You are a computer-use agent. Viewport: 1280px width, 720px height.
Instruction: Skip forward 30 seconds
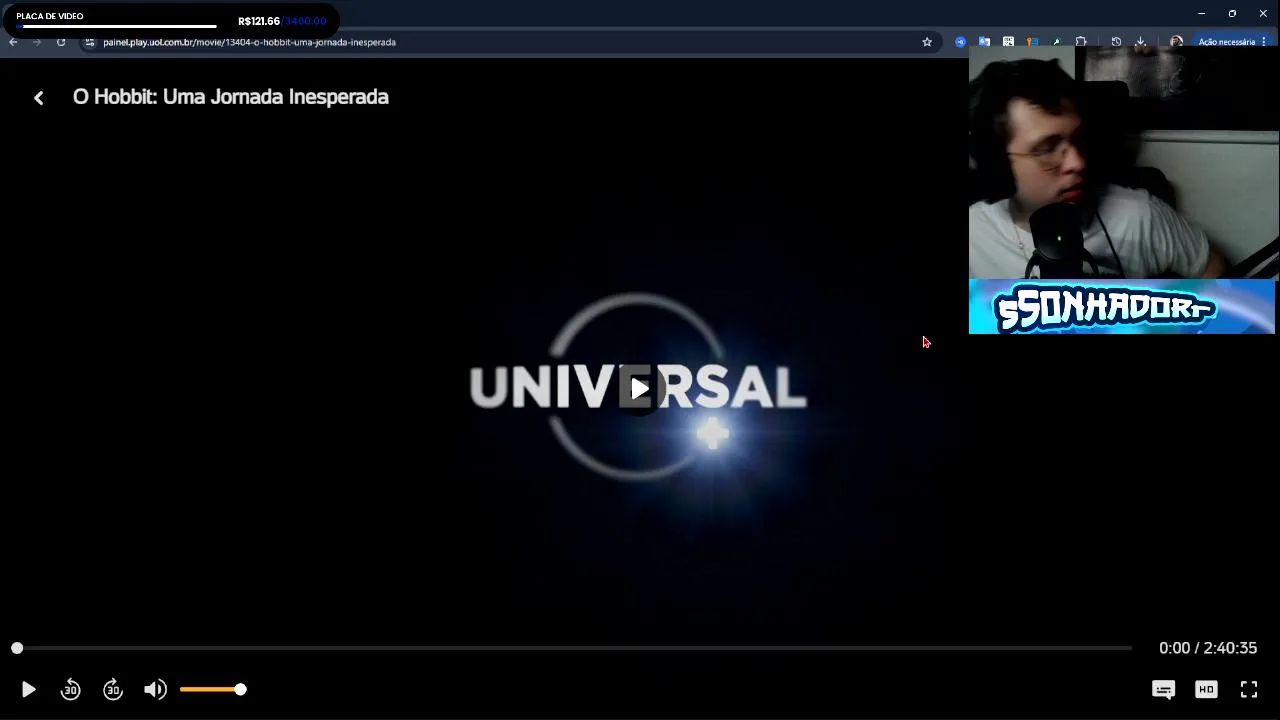coord(113,689)
